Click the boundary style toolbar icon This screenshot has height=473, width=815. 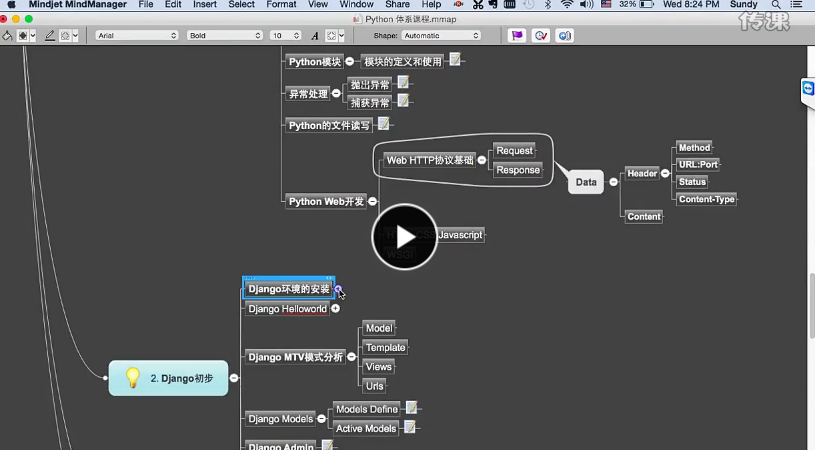coord(65,36)
